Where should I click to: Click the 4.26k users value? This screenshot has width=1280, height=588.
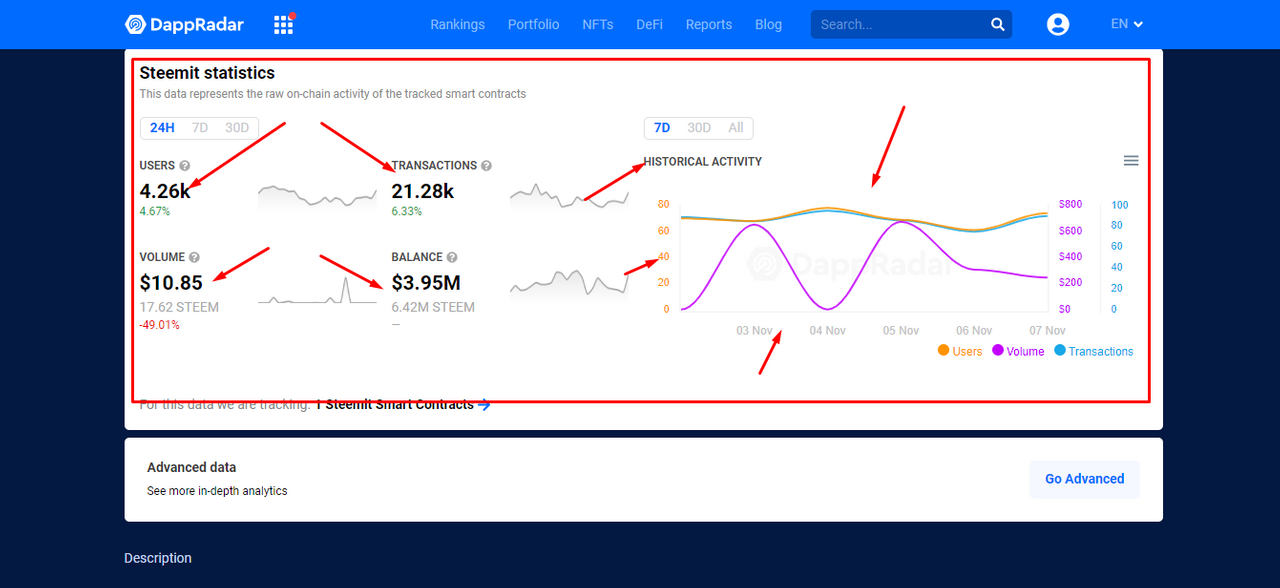pos(165,191)
